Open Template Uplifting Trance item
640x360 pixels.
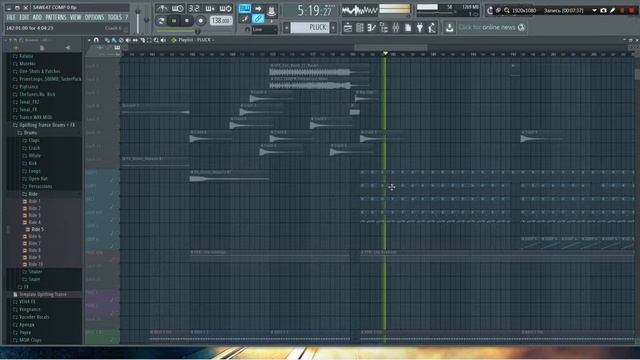click(x=42, y=294)
